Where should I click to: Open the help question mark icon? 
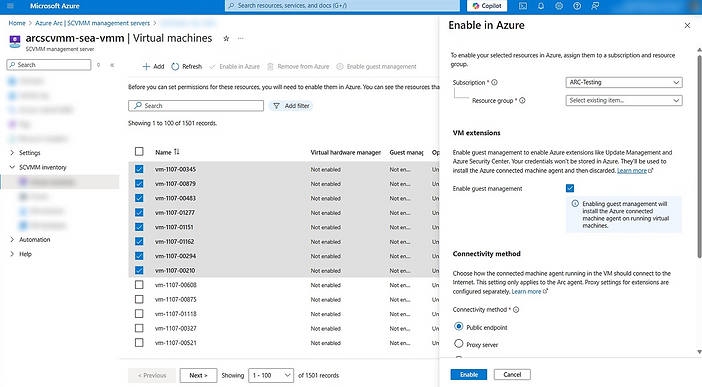point(577,6)
